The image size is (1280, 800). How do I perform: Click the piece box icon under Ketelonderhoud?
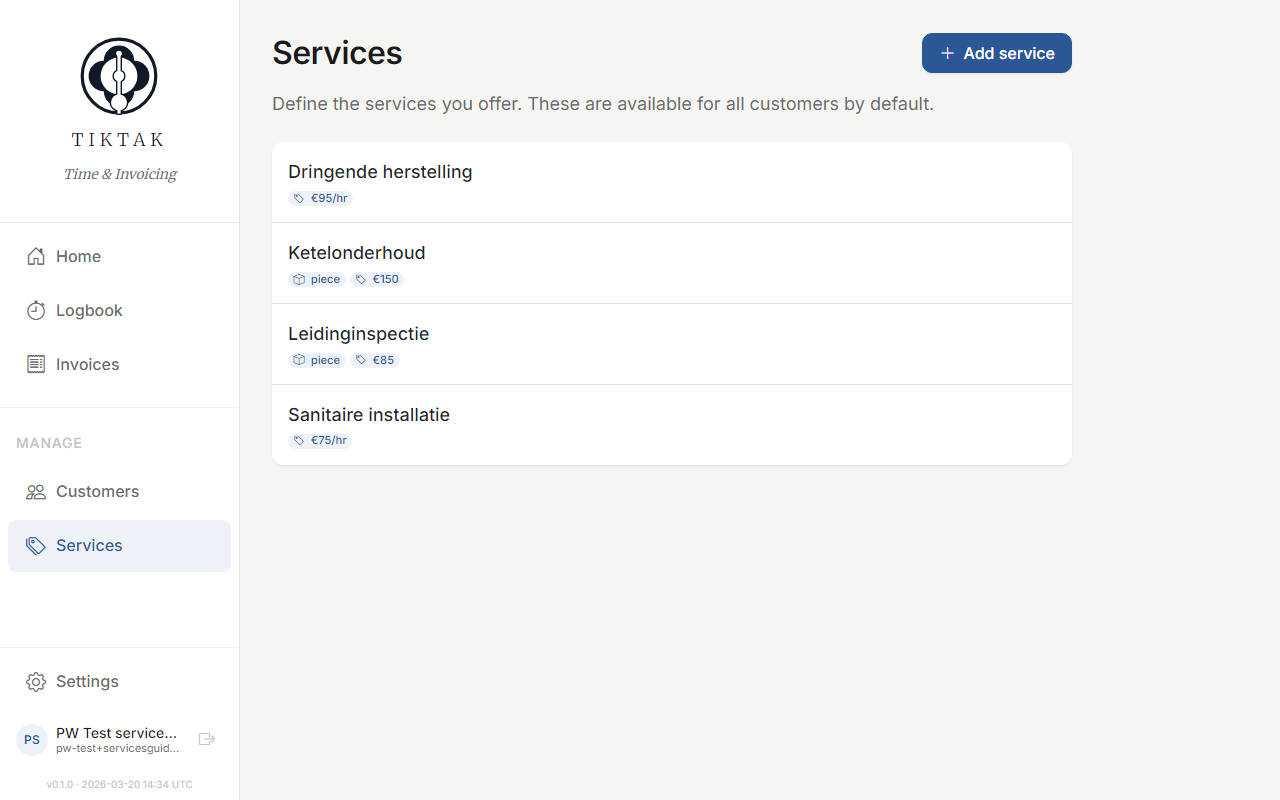pos(298,279)
